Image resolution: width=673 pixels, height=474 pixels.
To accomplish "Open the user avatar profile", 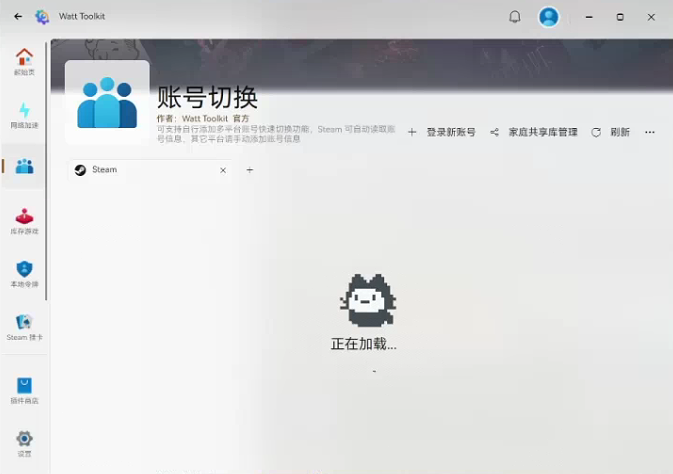I will click(549, 17).
